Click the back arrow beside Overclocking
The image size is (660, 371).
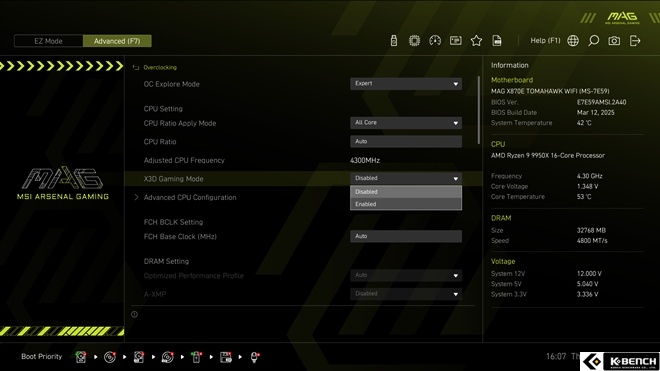136,67
